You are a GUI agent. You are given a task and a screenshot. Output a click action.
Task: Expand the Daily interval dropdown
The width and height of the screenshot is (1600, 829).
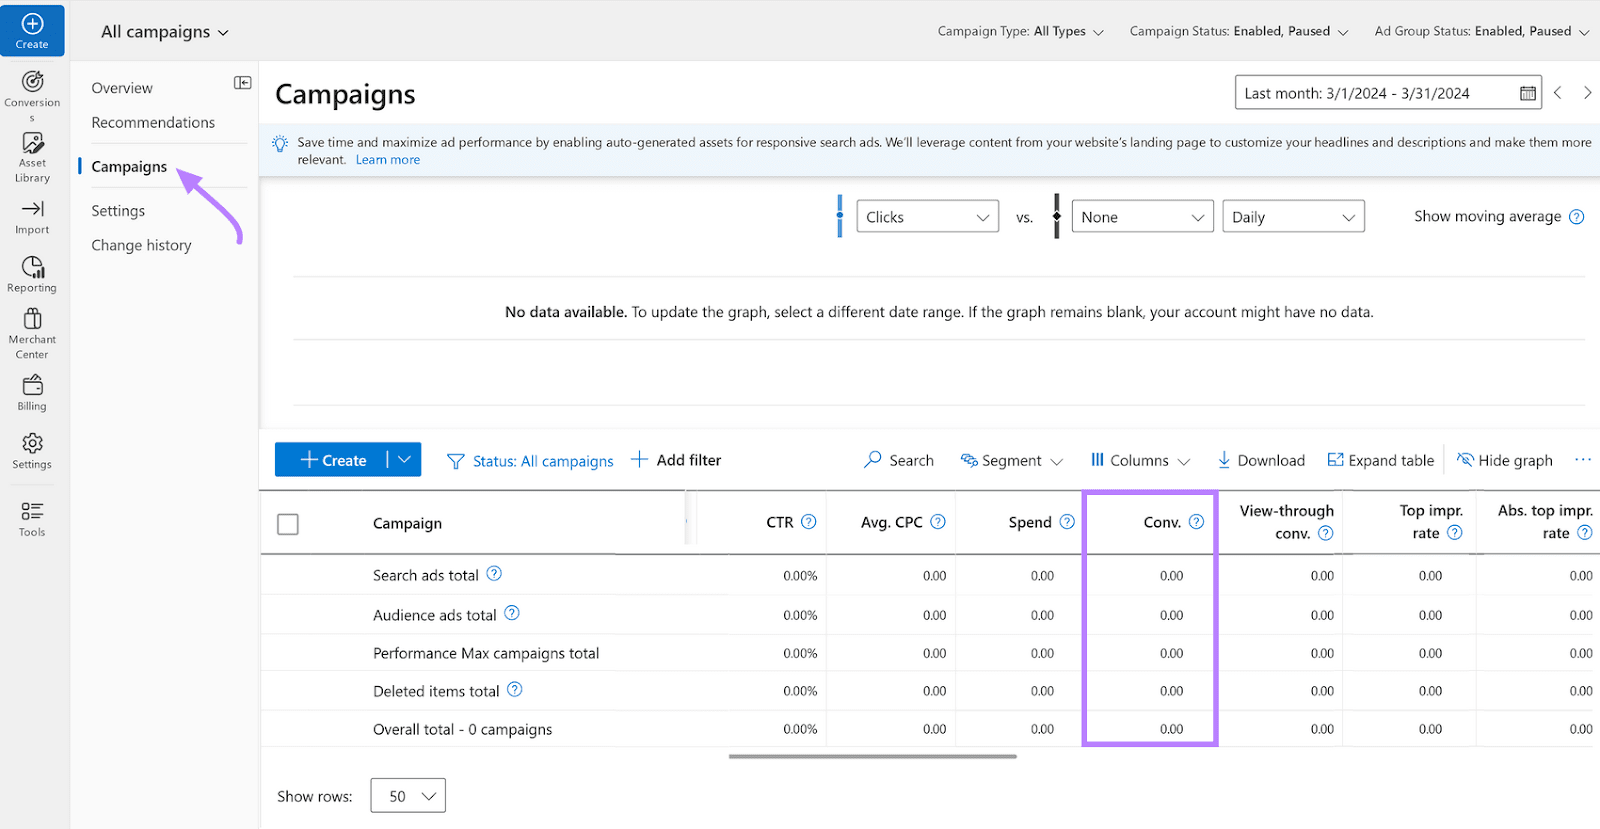click(x=1293, y=217)
